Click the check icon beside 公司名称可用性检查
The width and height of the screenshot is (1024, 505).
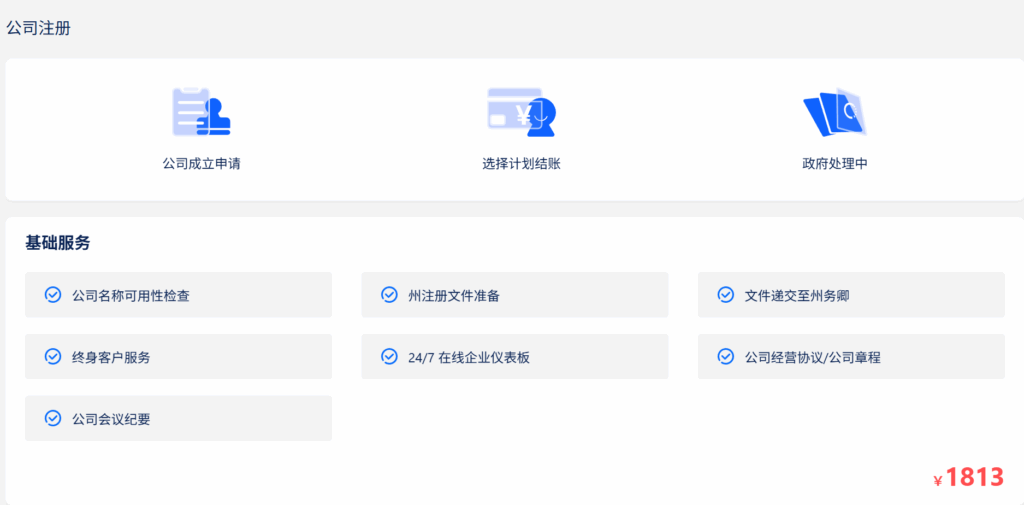[52, 295]
